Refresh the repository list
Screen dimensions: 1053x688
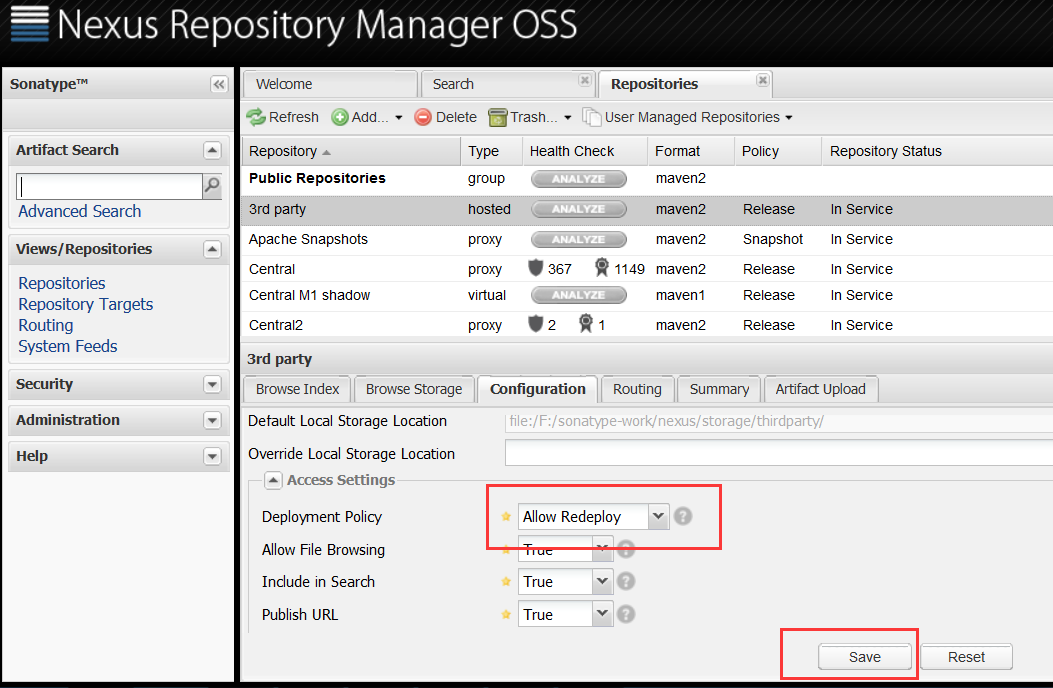pos(283,117)
